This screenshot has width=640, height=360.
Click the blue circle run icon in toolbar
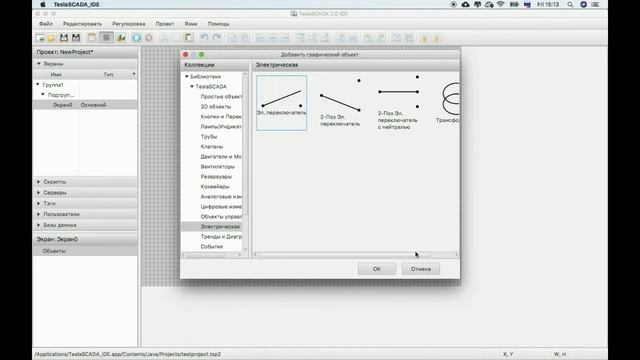(136, 38)
